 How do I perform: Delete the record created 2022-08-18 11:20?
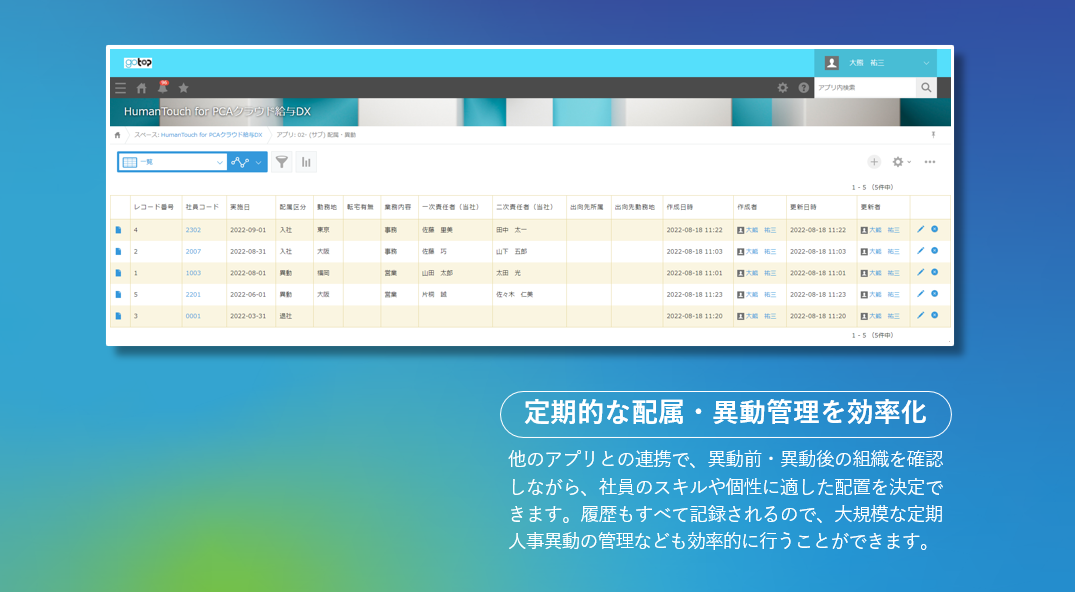pos(934,316)
